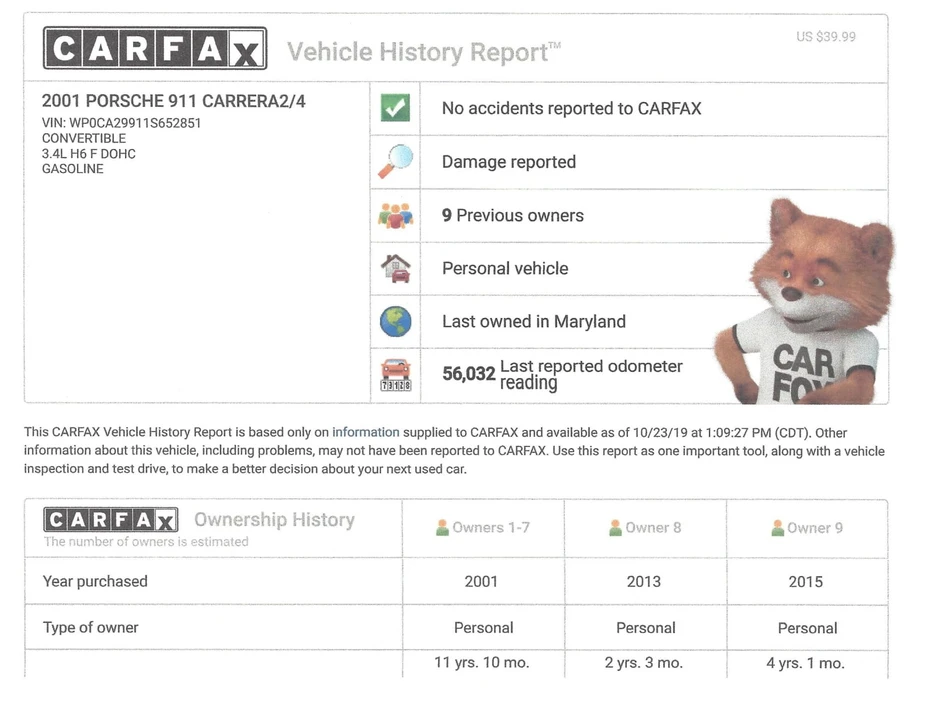This screenshot has width=942, height=720.
Task: Click the CARFAX logo in the report header
Action: 155,48
